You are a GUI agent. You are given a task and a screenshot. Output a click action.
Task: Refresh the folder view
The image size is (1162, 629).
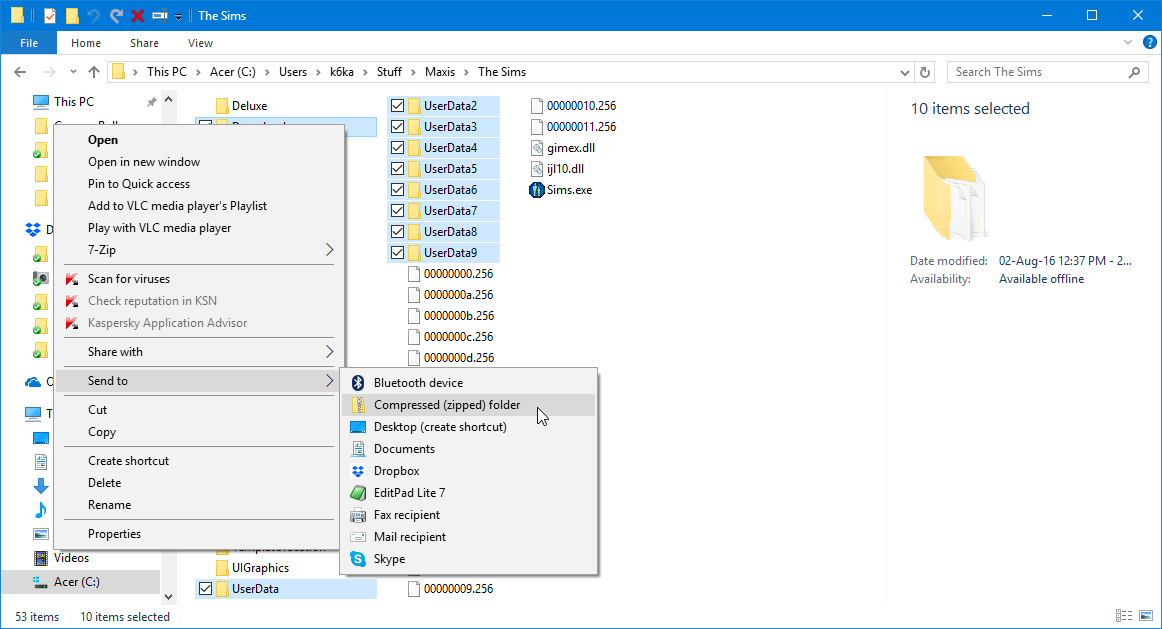coord(925,72)
